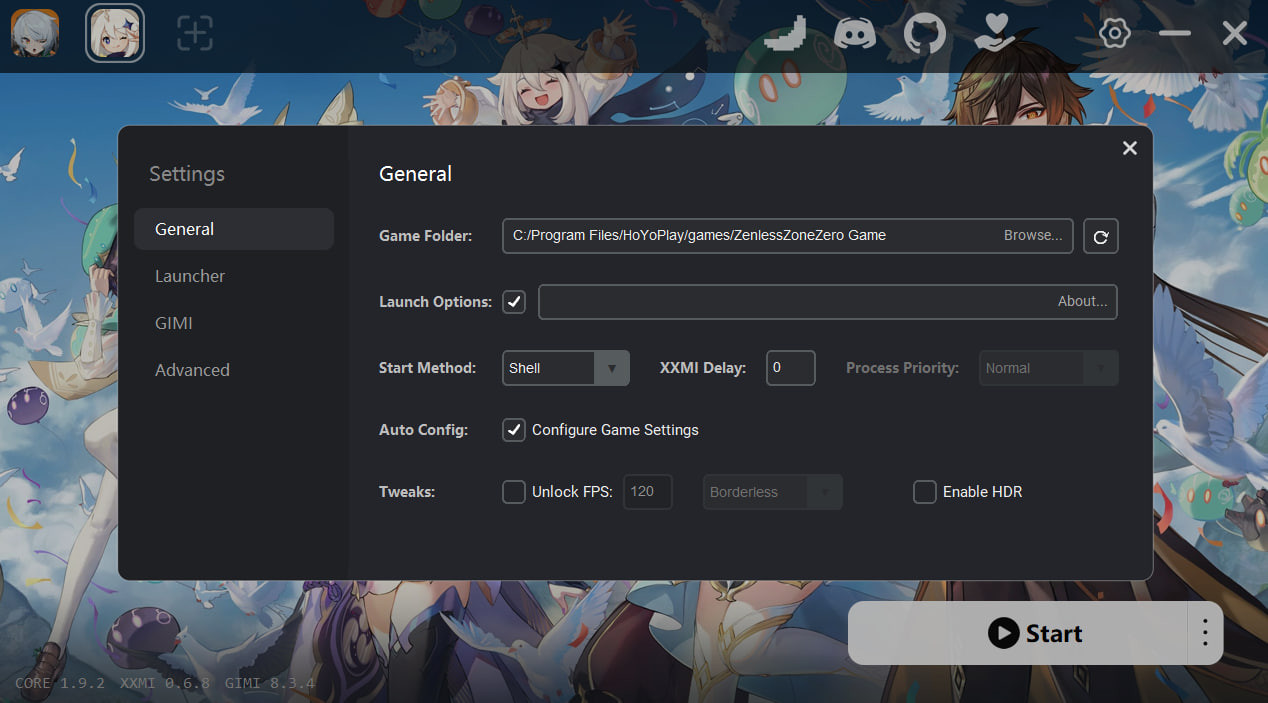The width and height of the screenshot is (1268, 703).
Task: Select the Paimon game profile icon
Action: pos(115,33)
